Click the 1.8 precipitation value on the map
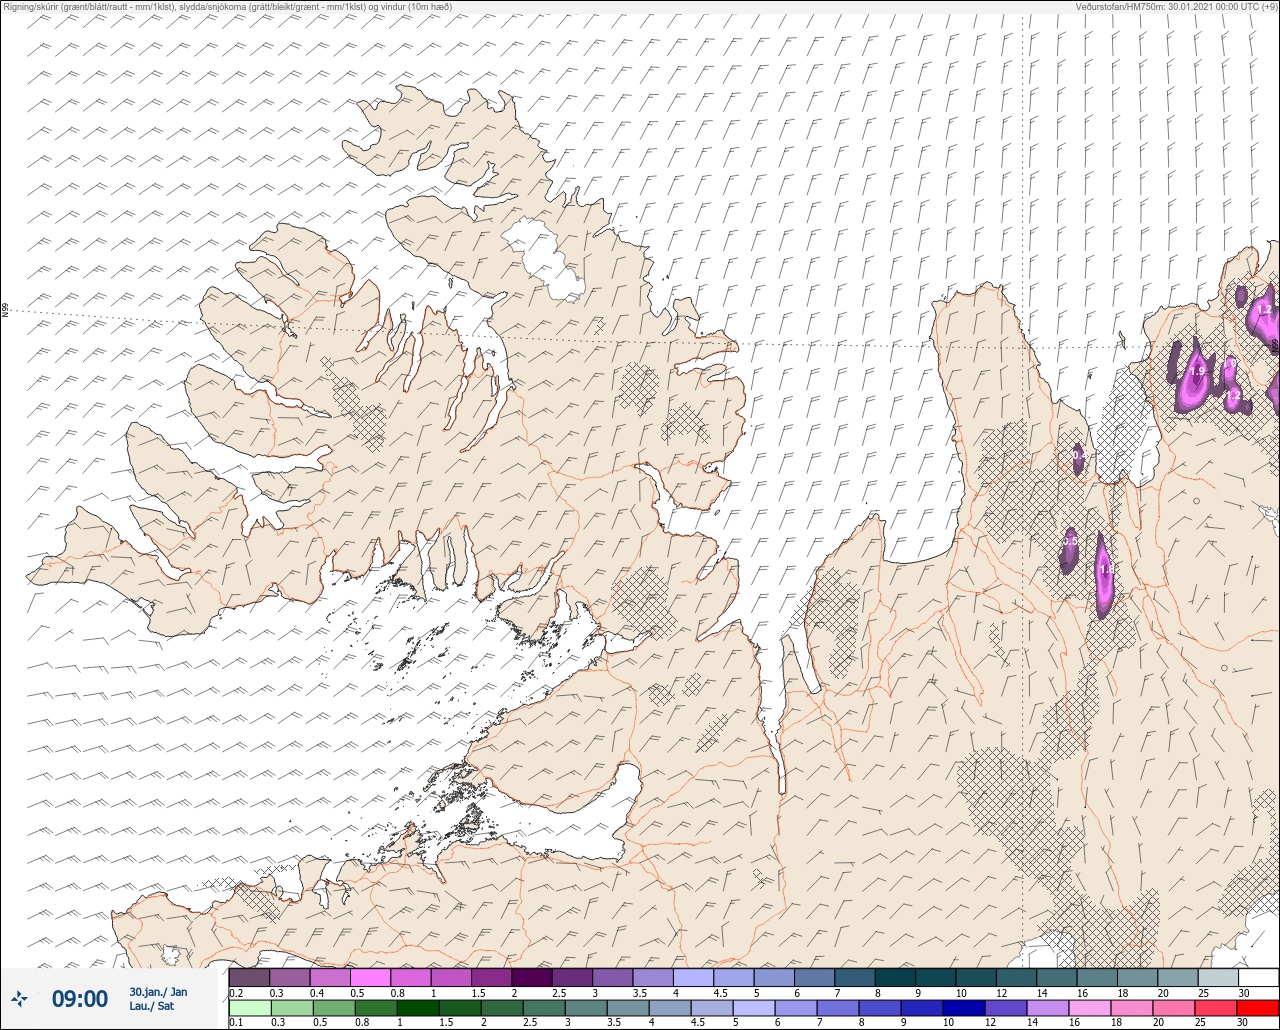1280x1030 pixels. [x=1106, y=569]
